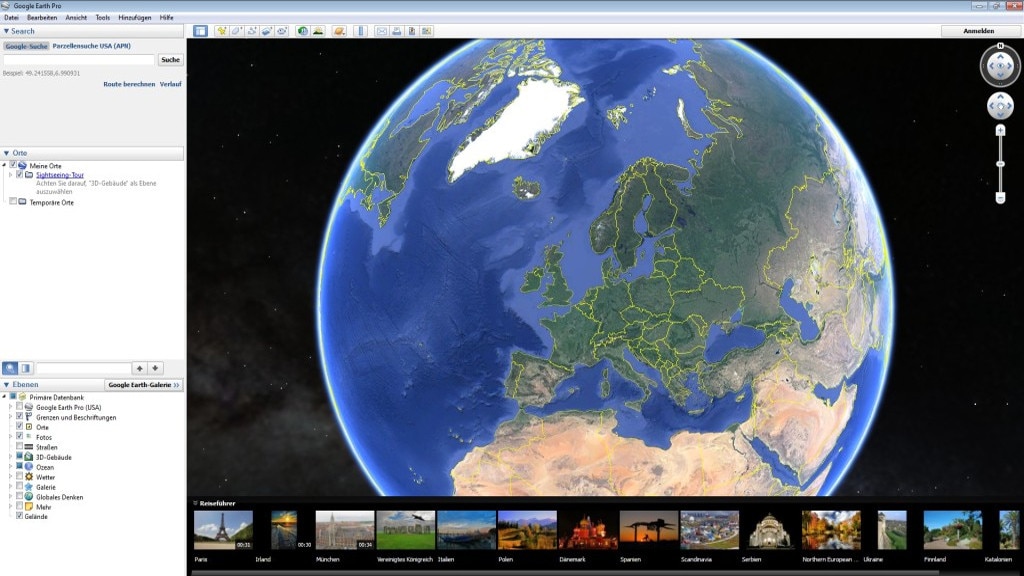Click the zoom out minus button
Screen dimensions: 1024x576
click(x=1000, y=198)
